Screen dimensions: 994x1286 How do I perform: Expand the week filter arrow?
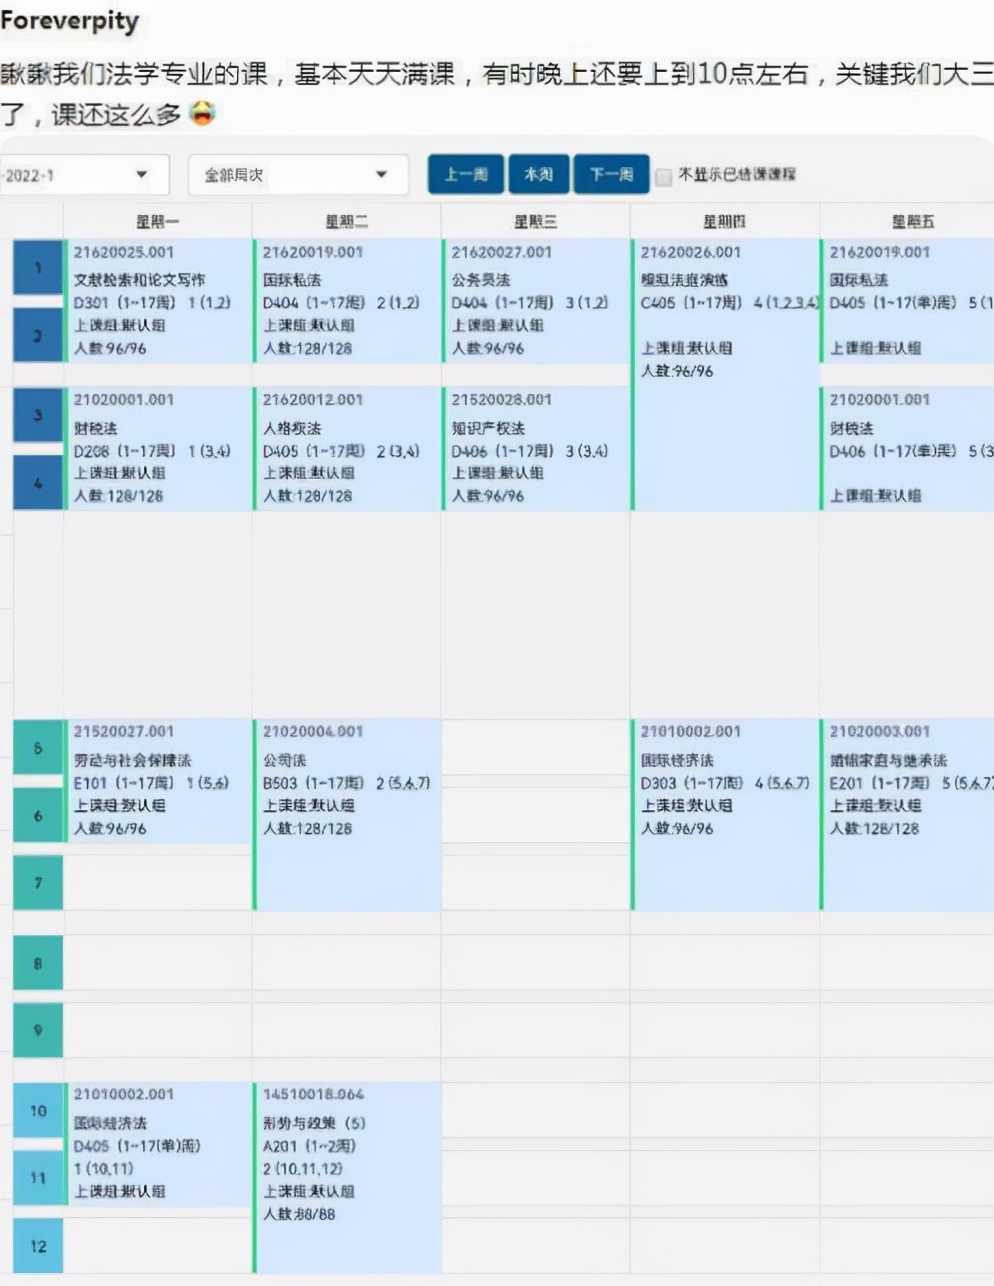tap(381, 174)
